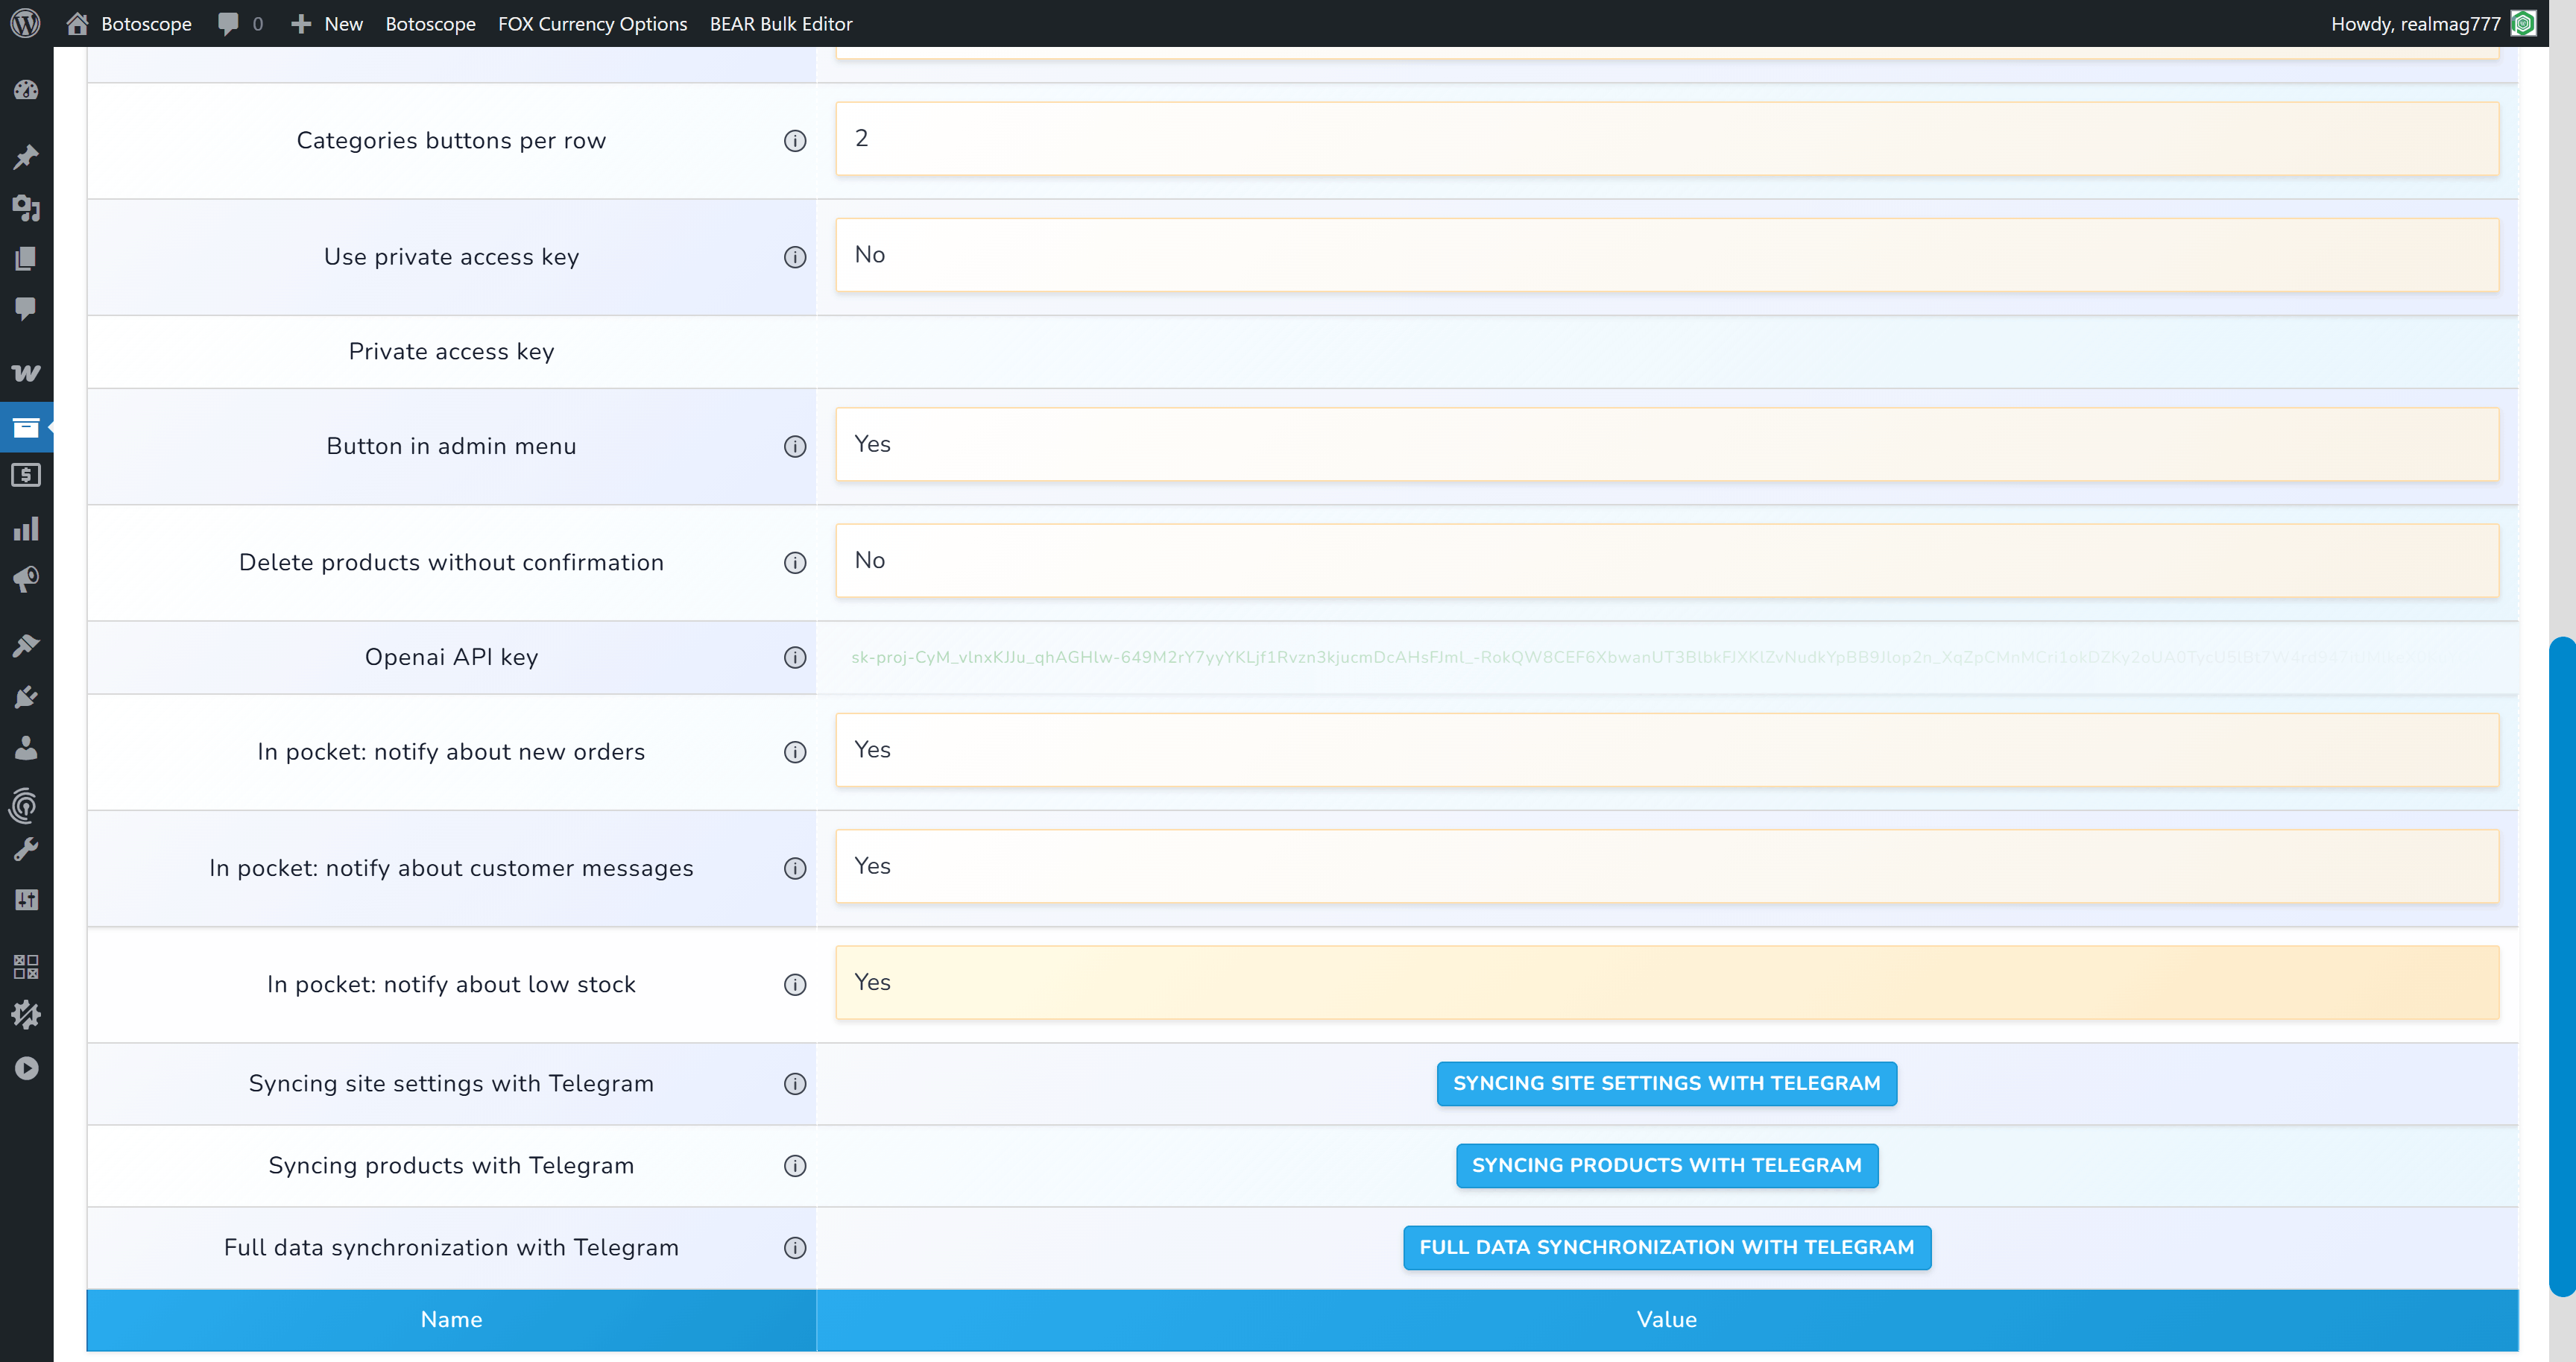This screenshot has width=2576, height=1362.
Task: Toggle 'Use private access key' to Yes
Action: coord(1665,255)
